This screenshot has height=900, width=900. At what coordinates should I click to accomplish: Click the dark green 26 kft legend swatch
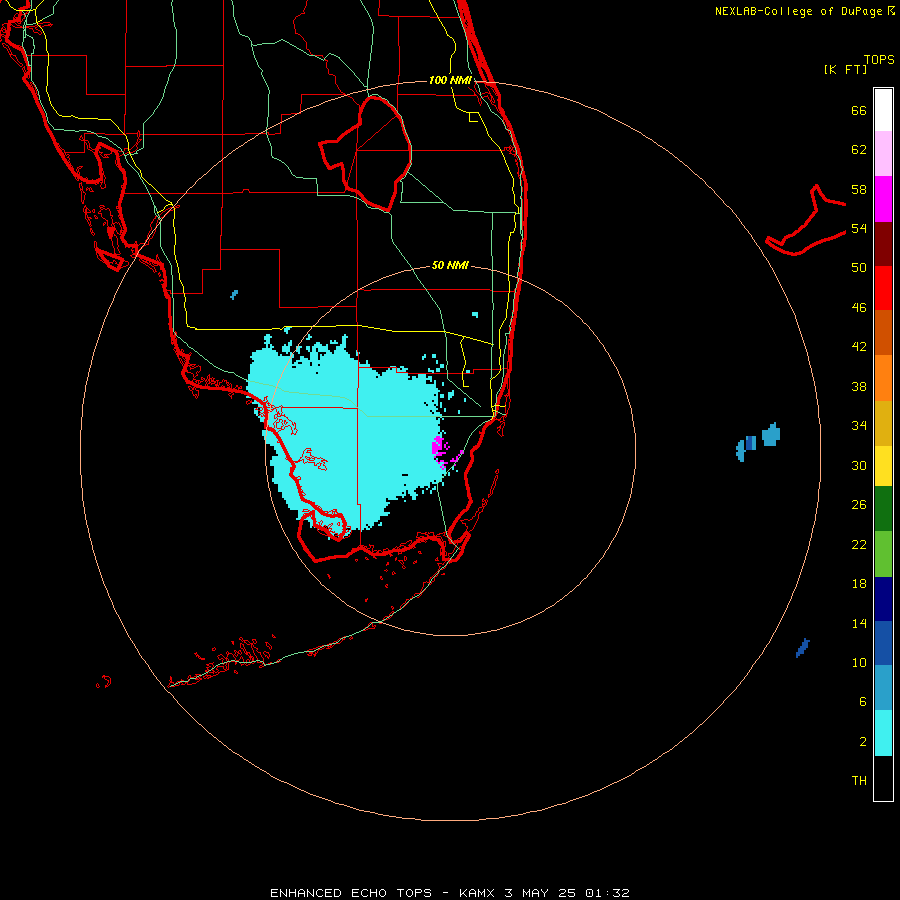click(883, 509)
